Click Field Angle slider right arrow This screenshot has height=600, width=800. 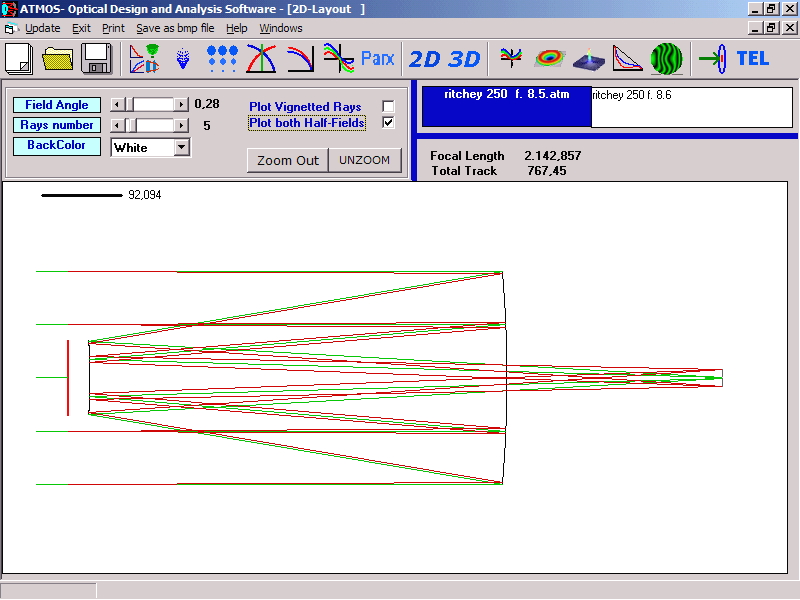(181, 104)
